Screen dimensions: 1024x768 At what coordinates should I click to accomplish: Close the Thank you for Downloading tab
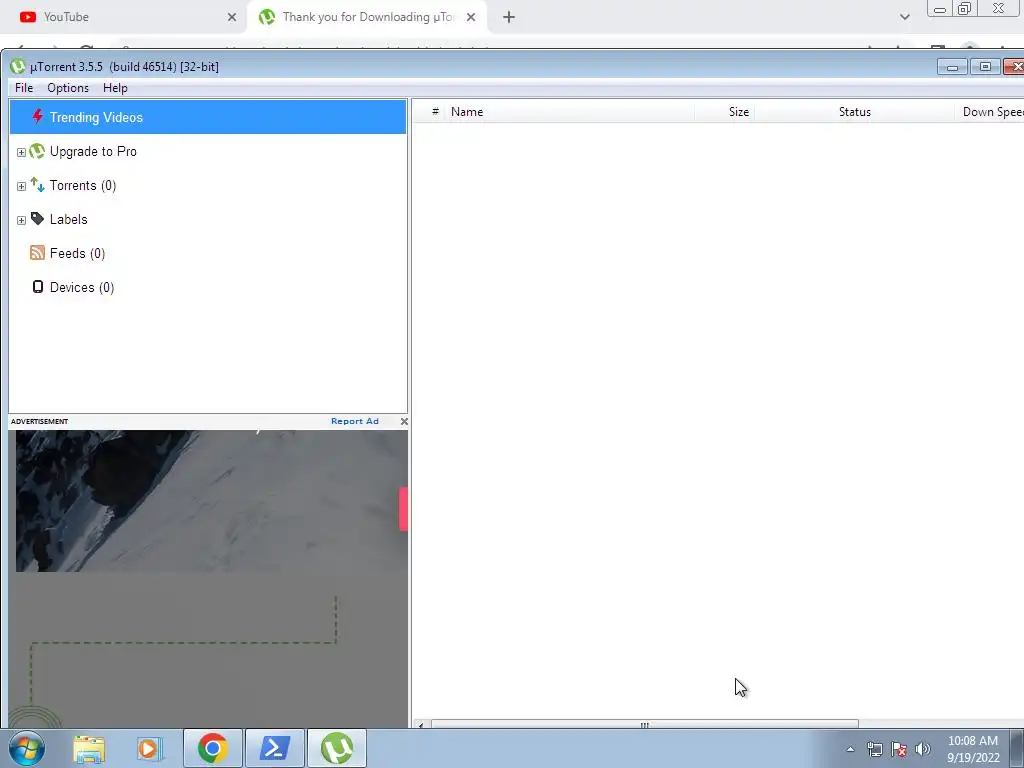pyautogui.click(x=471, y=17)
